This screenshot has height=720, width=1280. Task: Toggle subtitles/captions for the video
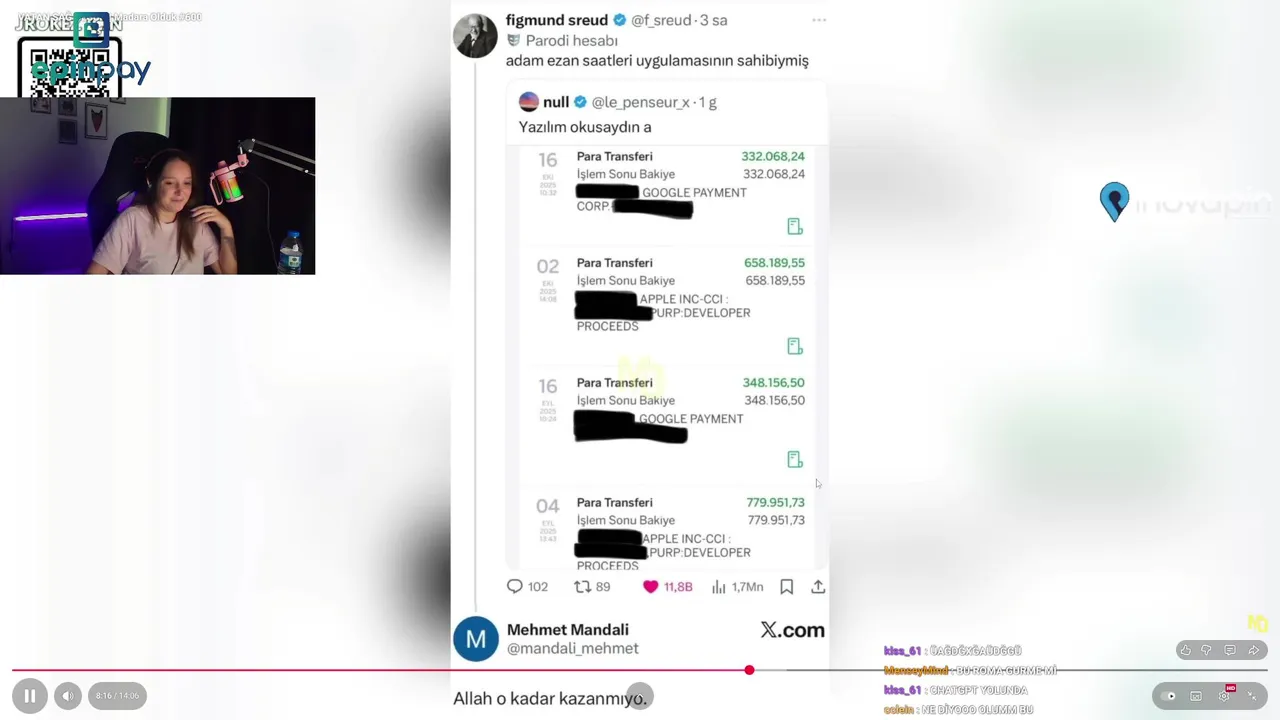pos(1196,696)
